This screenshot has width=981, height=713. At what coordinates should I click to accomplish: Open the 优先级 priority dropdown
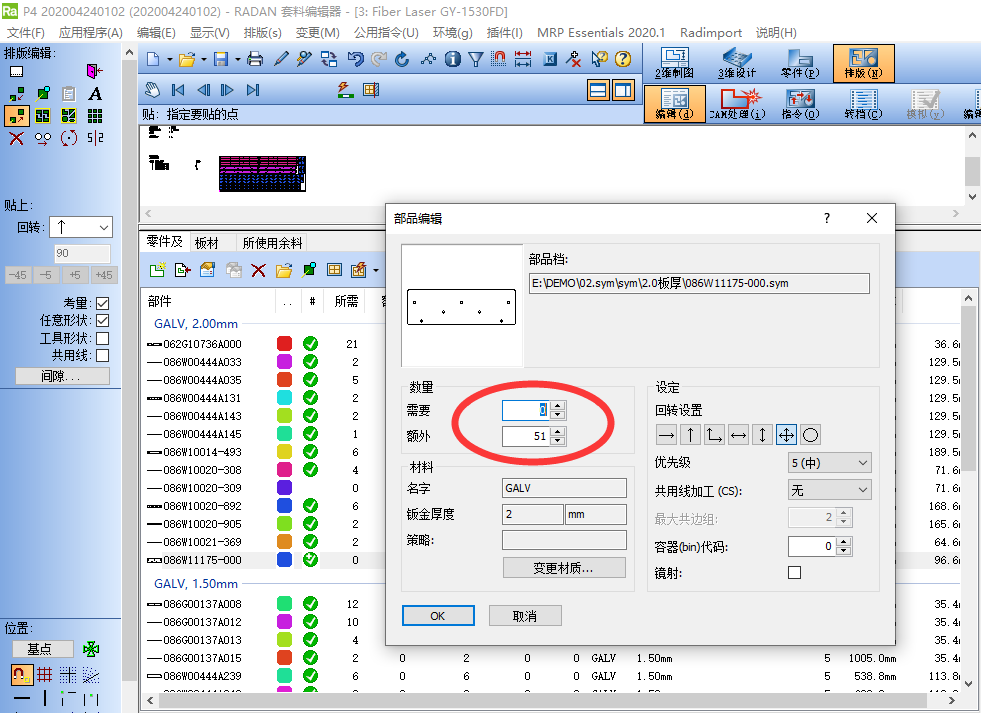coord(829,463)
